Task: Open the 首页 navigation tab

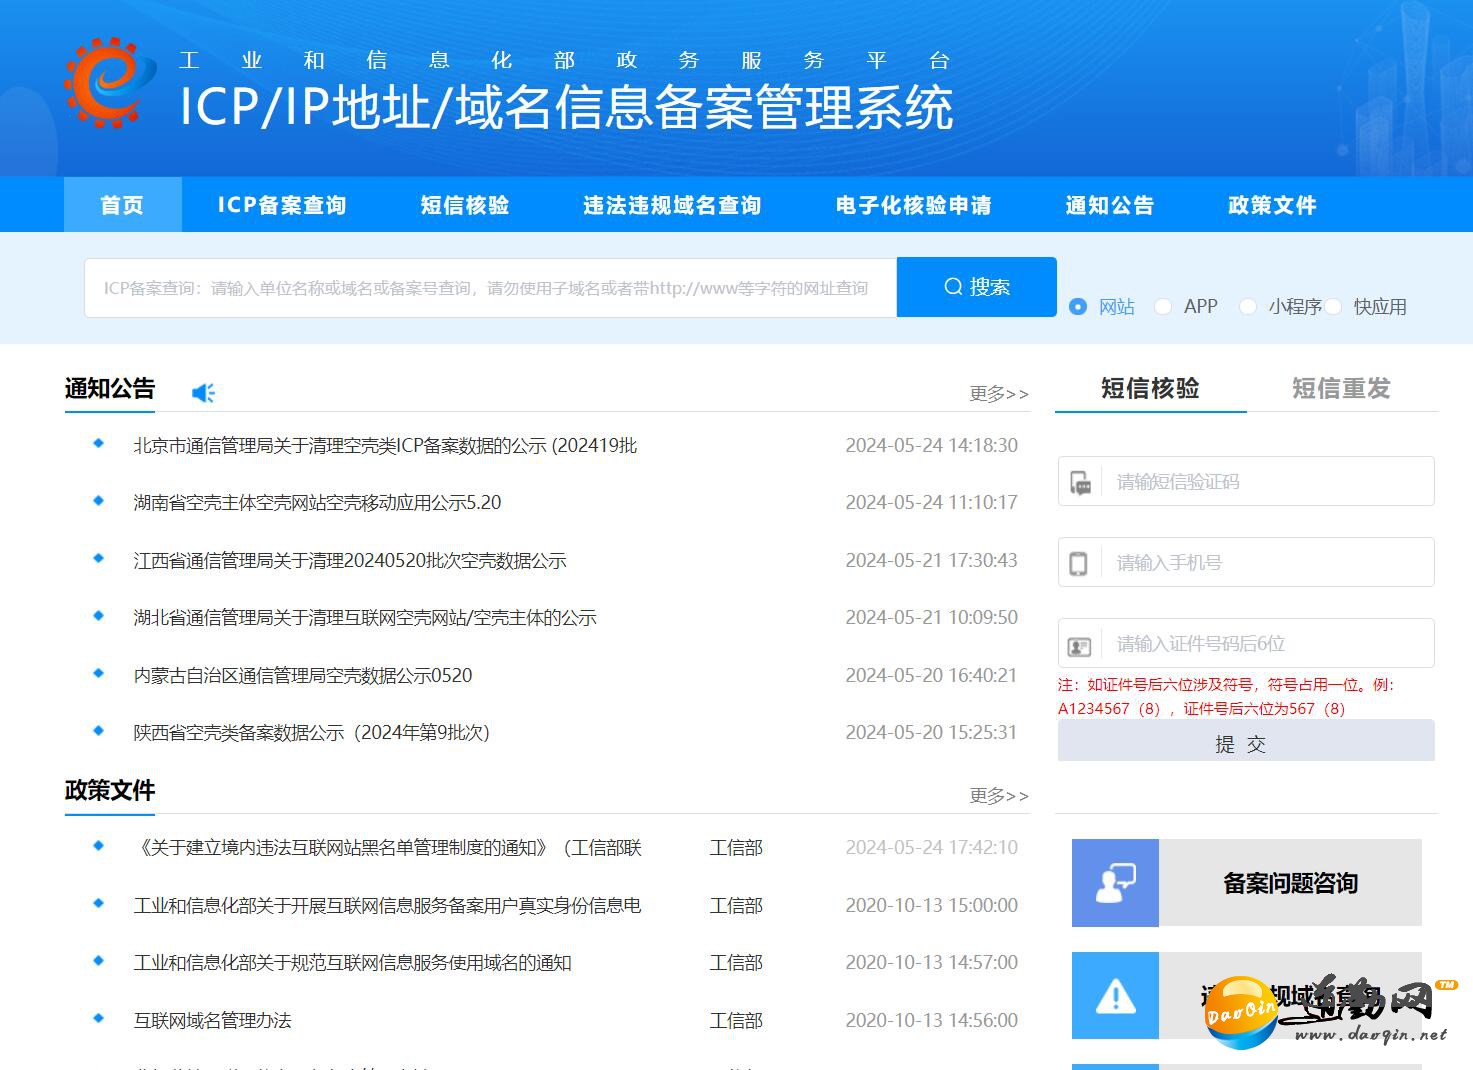Action: (122, 205)
